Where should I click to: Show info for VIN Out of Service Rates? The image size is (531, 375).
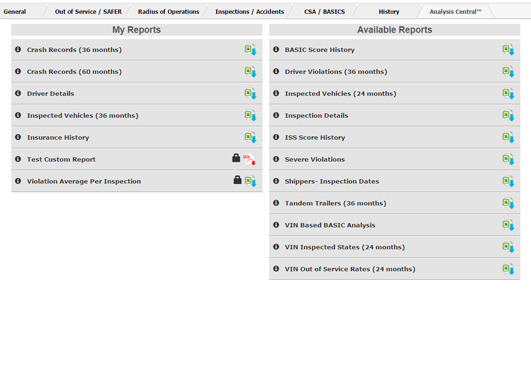point(276,269)
